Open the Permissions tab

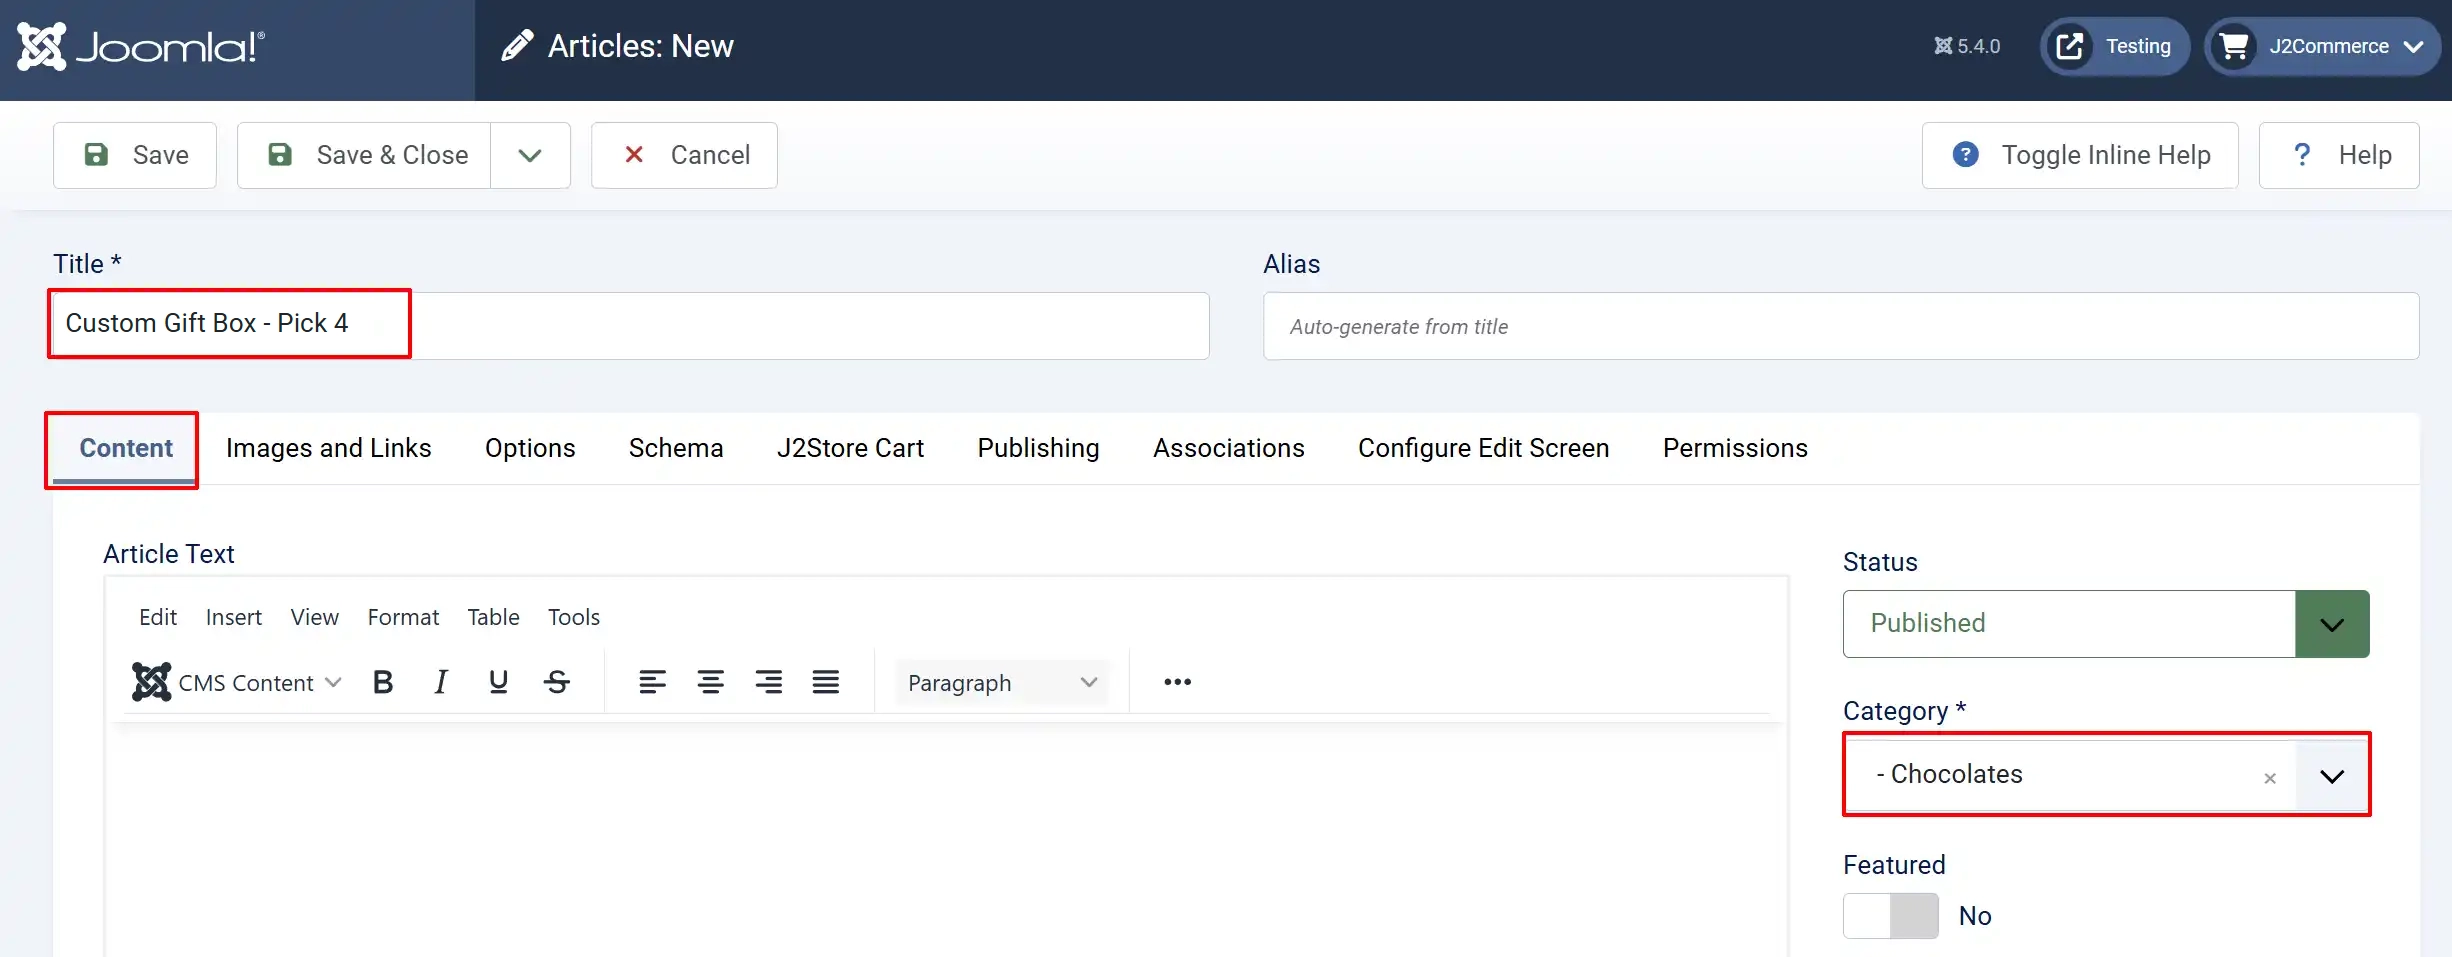point(1735,448)
